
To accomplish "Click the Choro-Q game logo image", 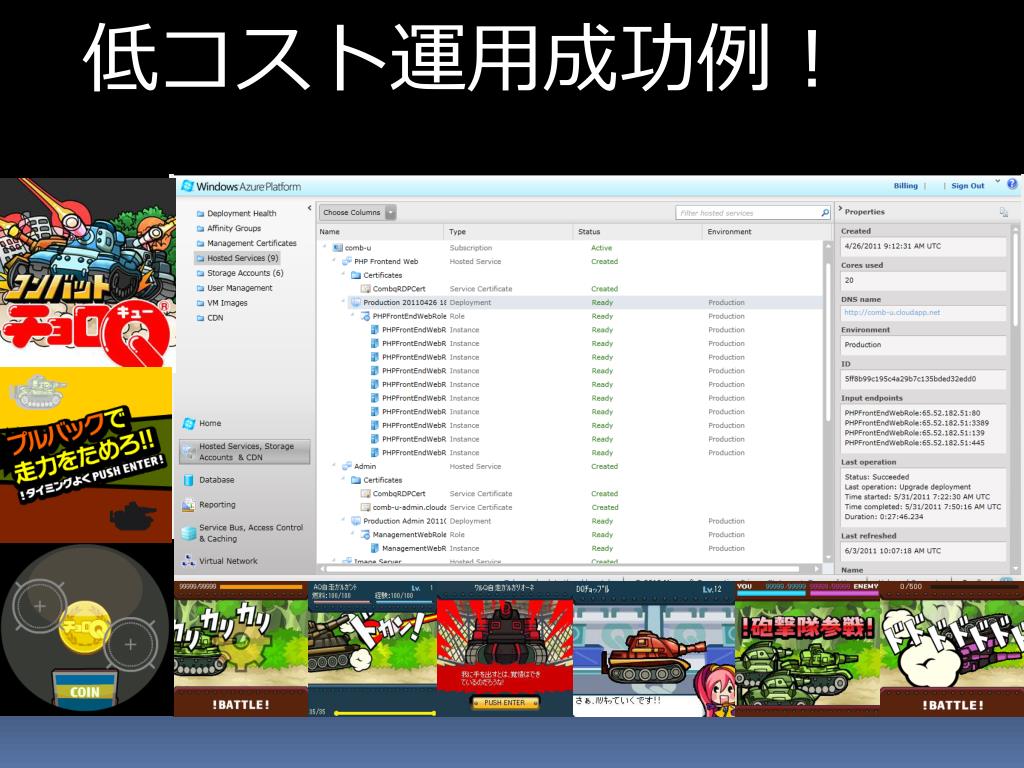I will click(x=88, y=272).
